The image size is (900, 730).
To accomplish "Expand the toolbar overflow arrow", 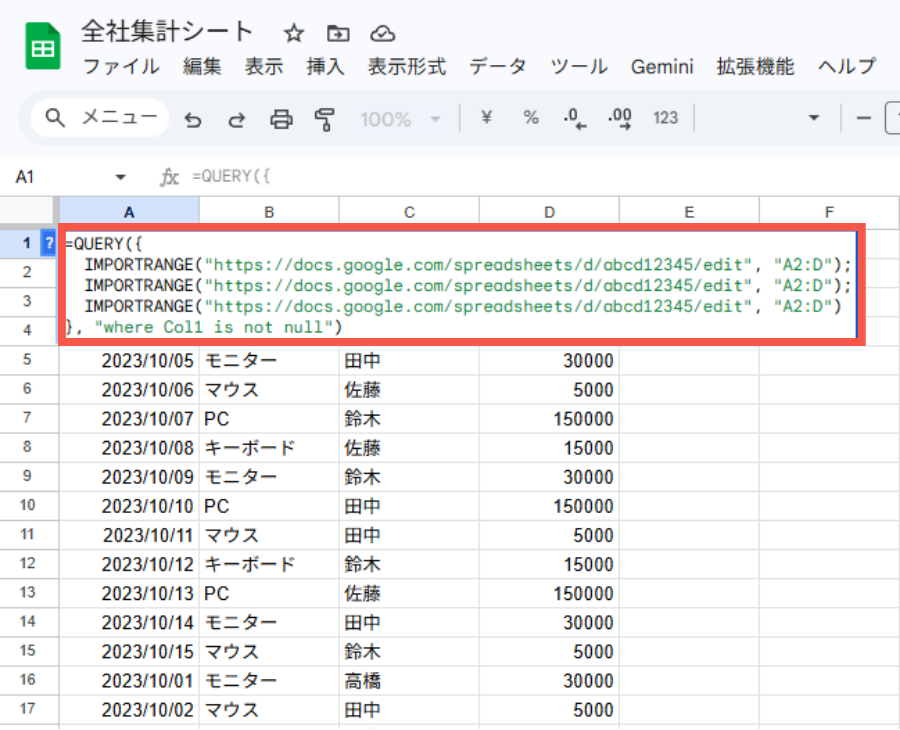I will point(813,118).
